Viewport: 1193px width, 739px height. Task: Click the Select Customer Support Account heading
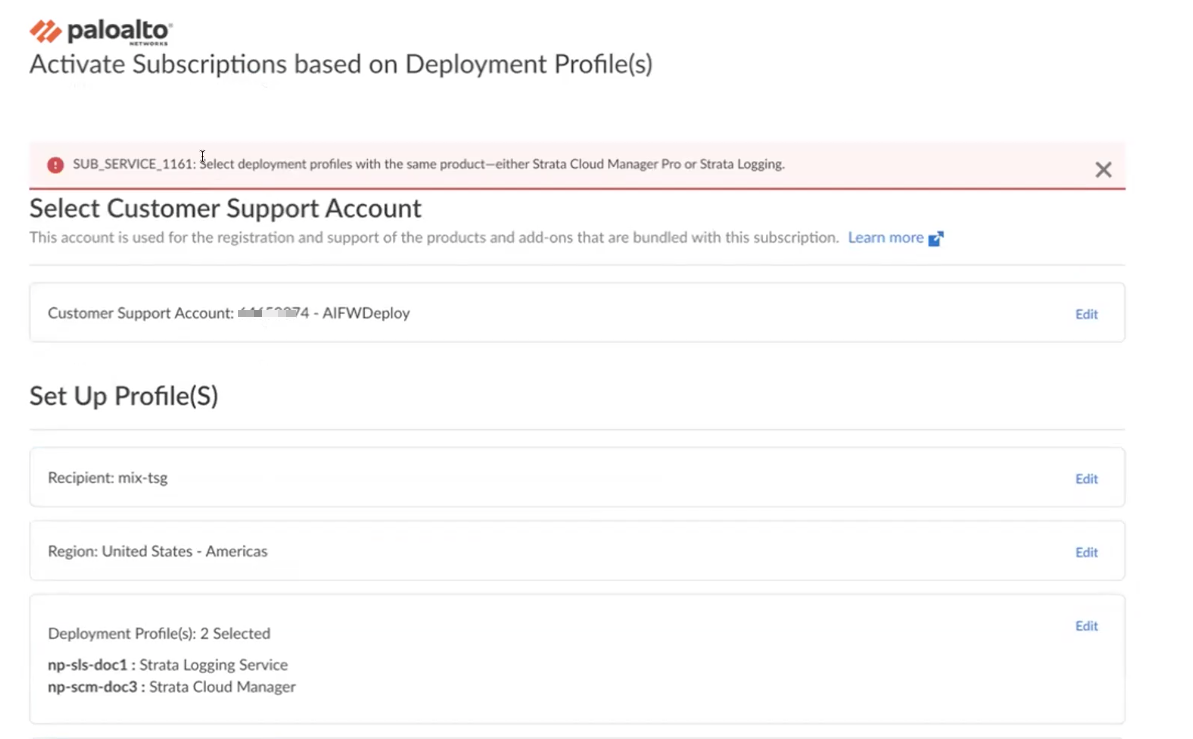[225, 208]
